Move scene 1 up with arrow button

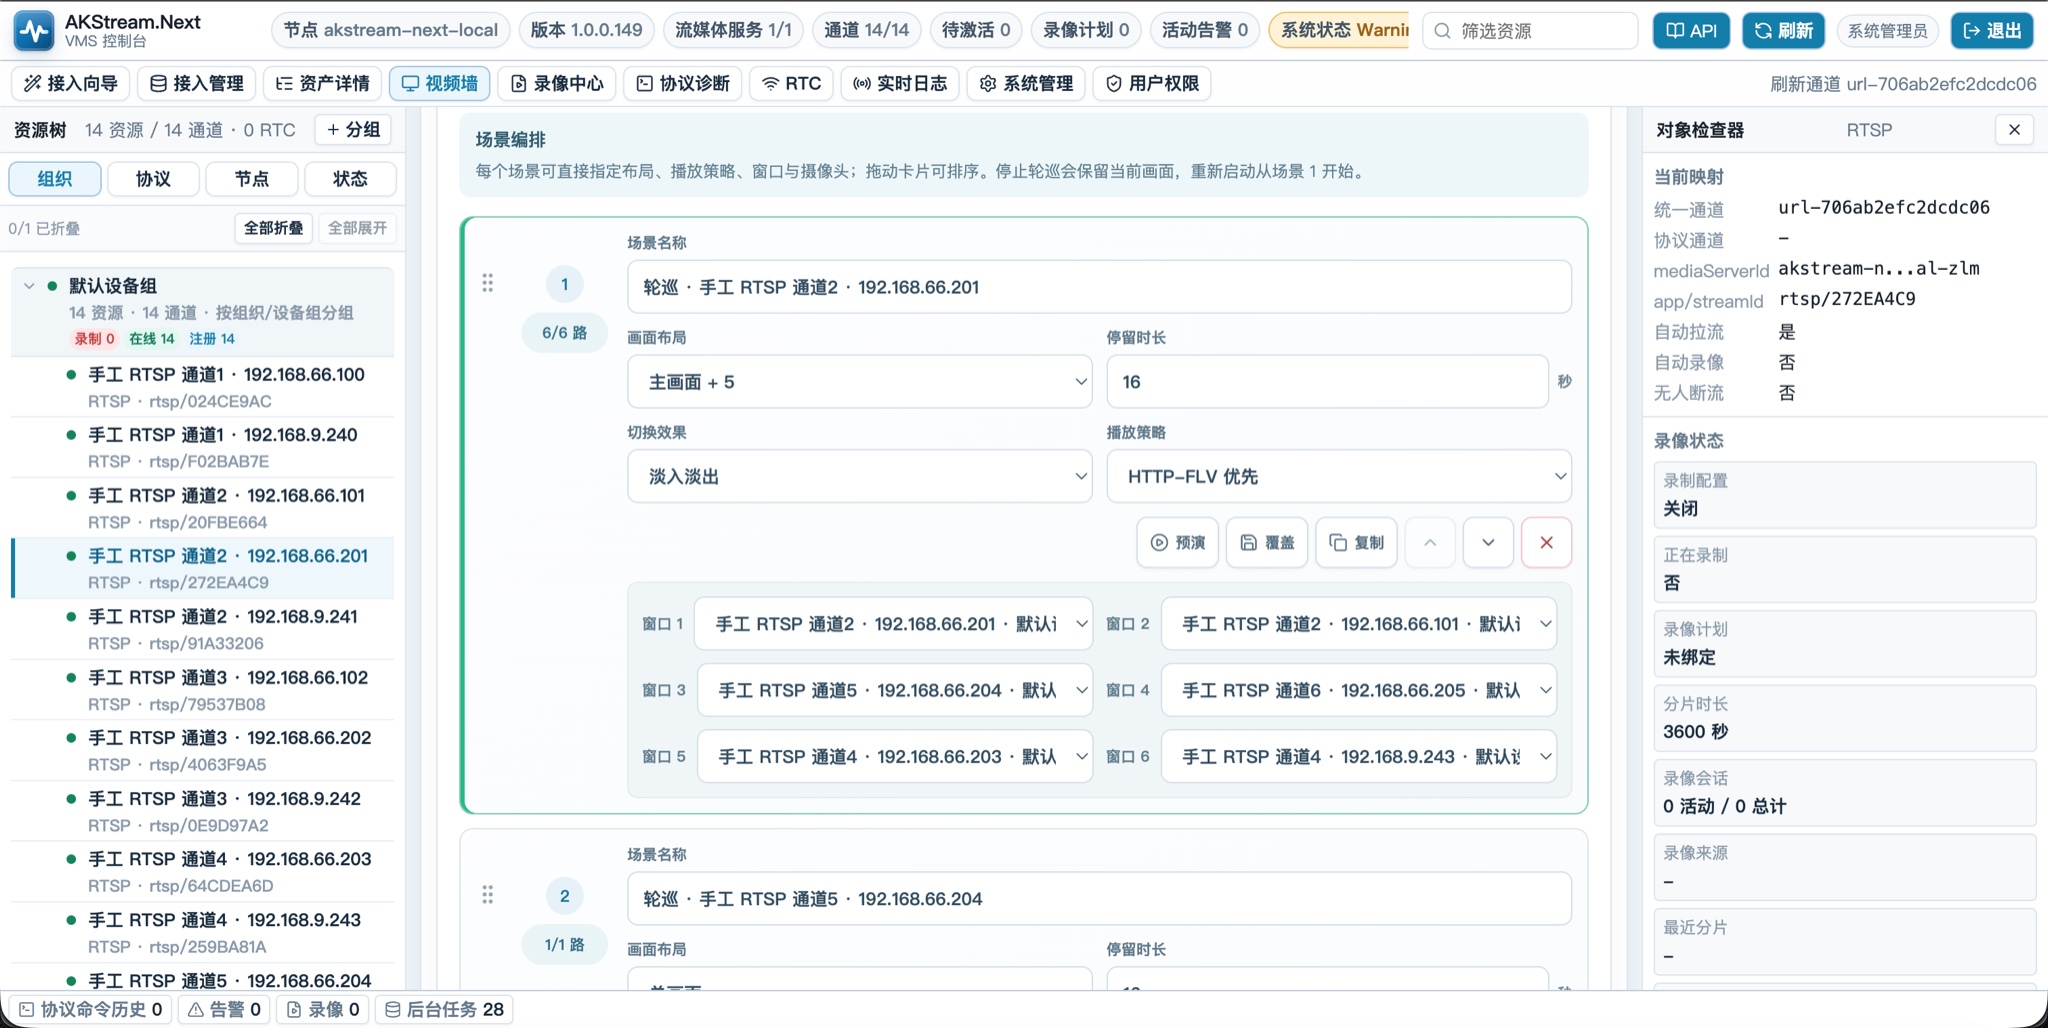1430,543
